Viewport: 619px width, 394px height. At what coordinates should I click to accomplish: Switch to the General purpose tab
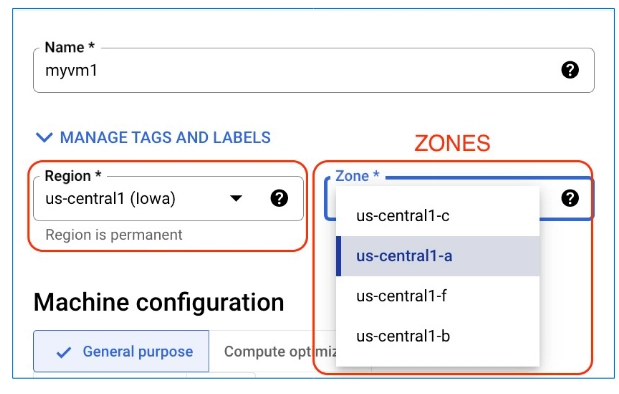point(121,351)
